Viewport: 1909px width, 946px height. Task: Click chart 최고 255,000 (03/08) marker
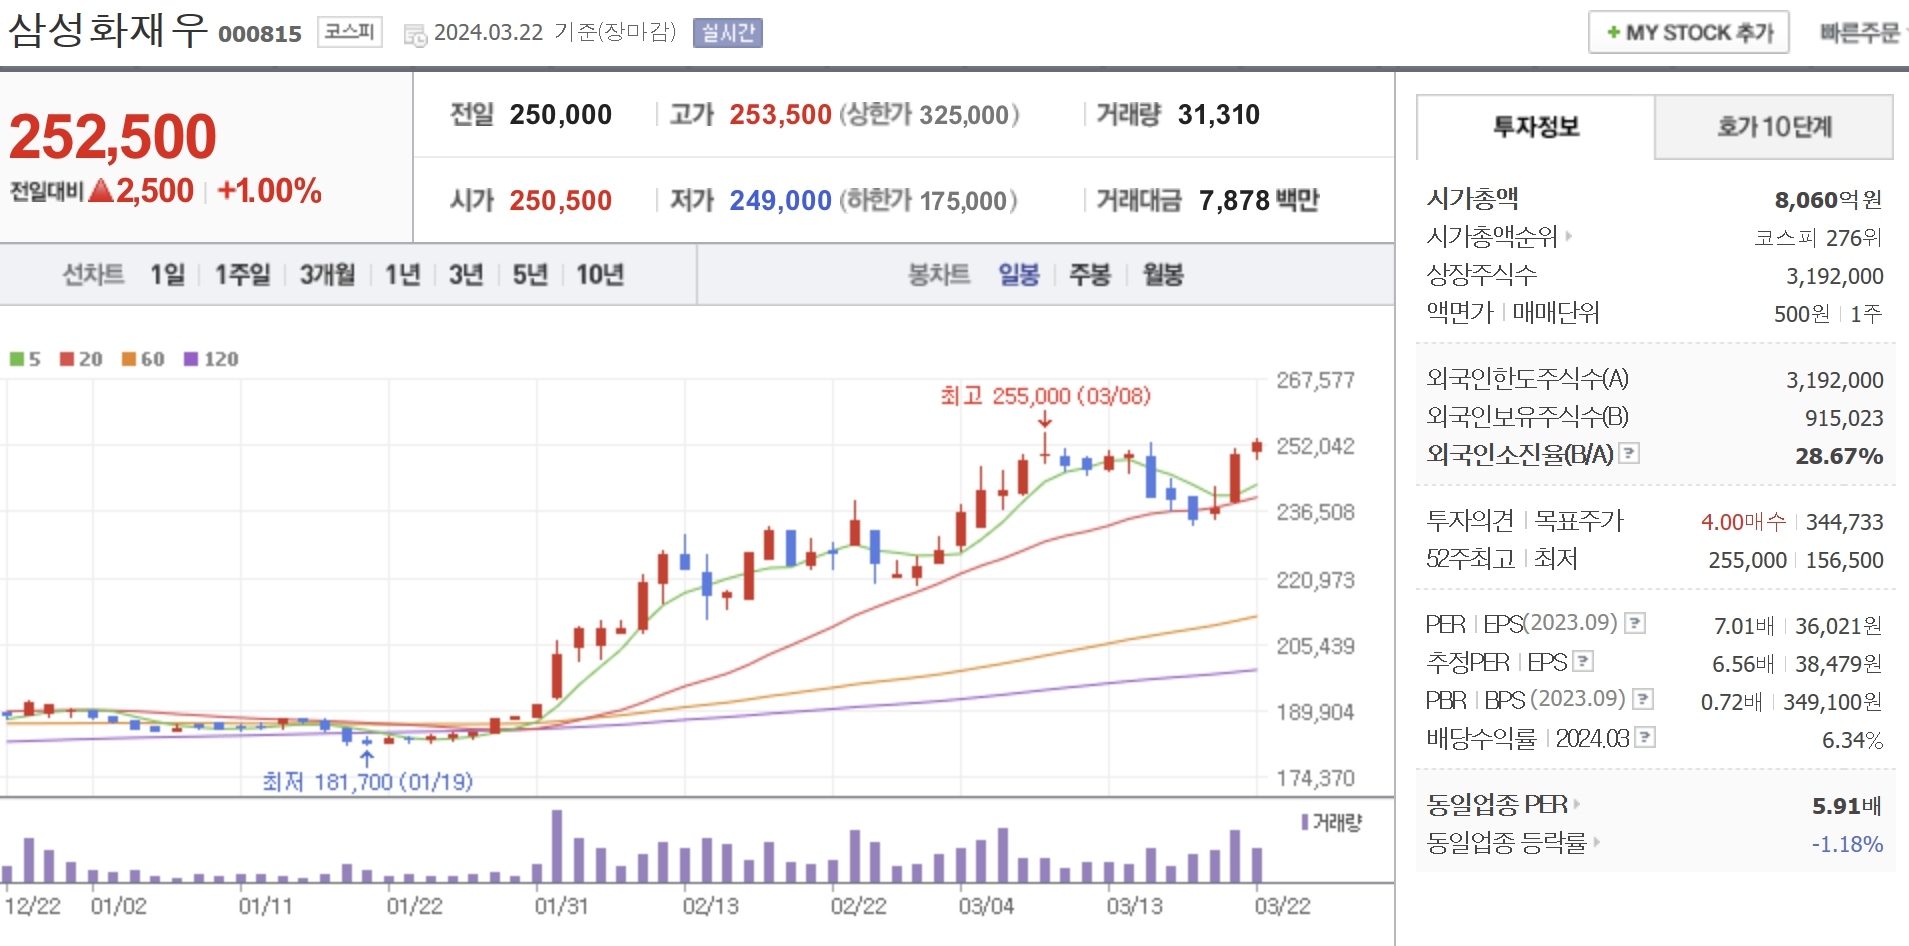tap(1045, 396)
